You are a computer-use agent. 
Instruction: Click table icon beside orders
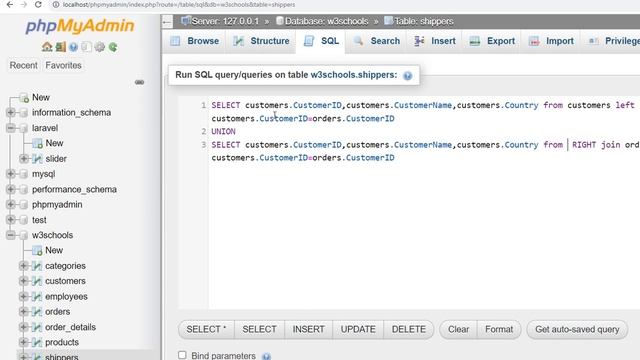[x=37, y=312]
